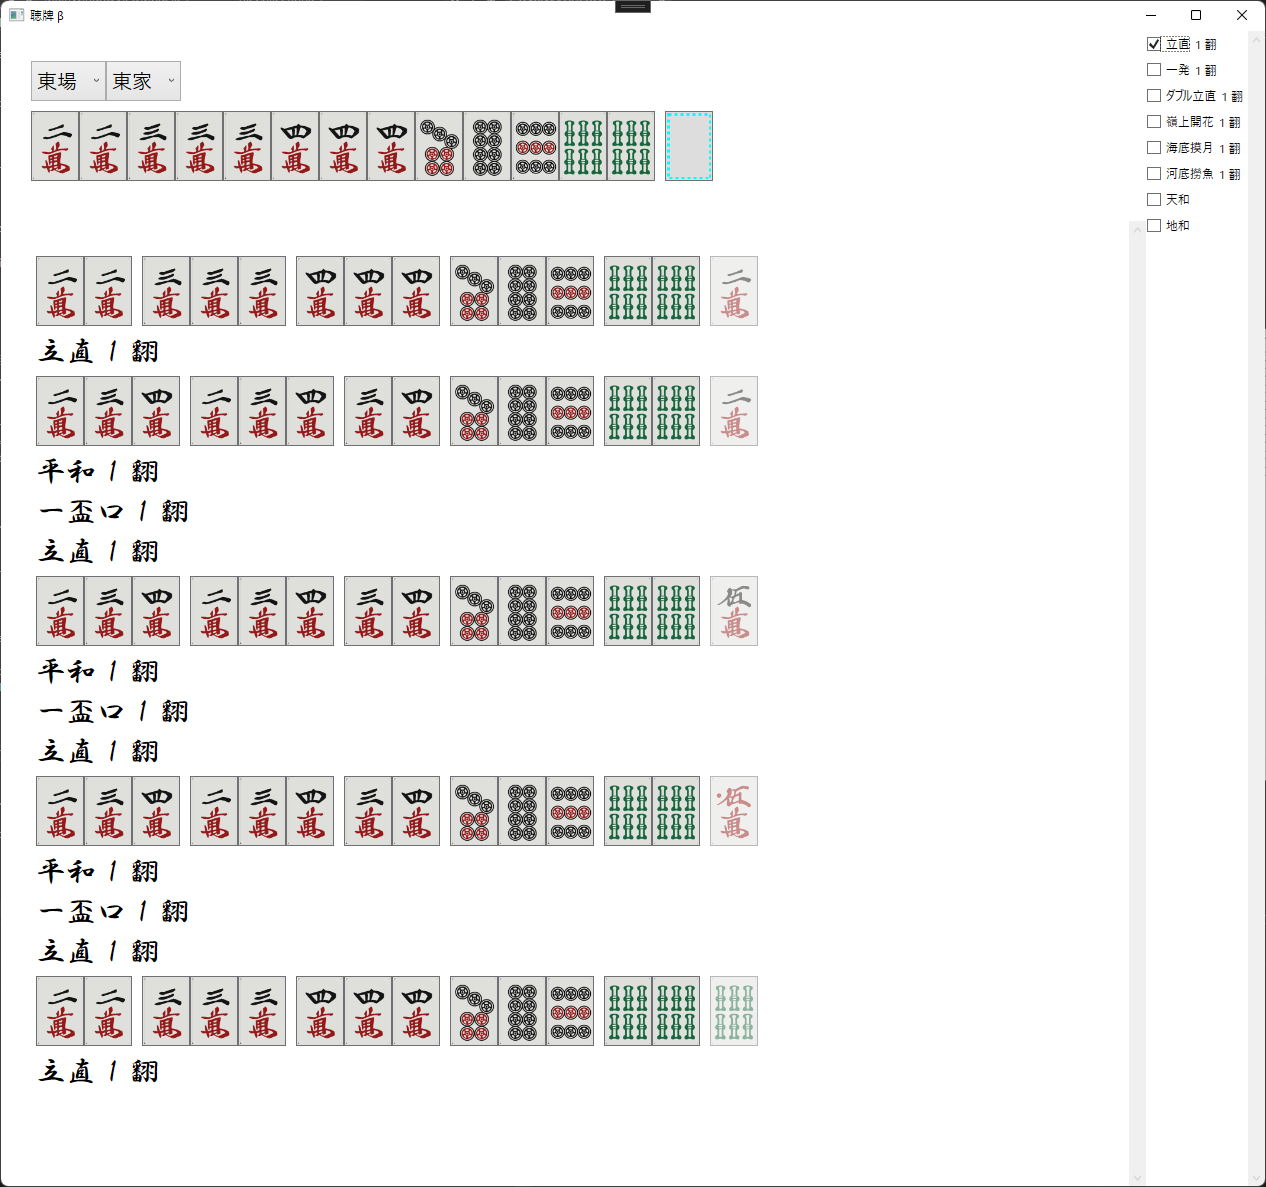Open the 東場 round selector
This screenshot has height=1187, width=1266.
pyautogui.click(x=67, y=81)
